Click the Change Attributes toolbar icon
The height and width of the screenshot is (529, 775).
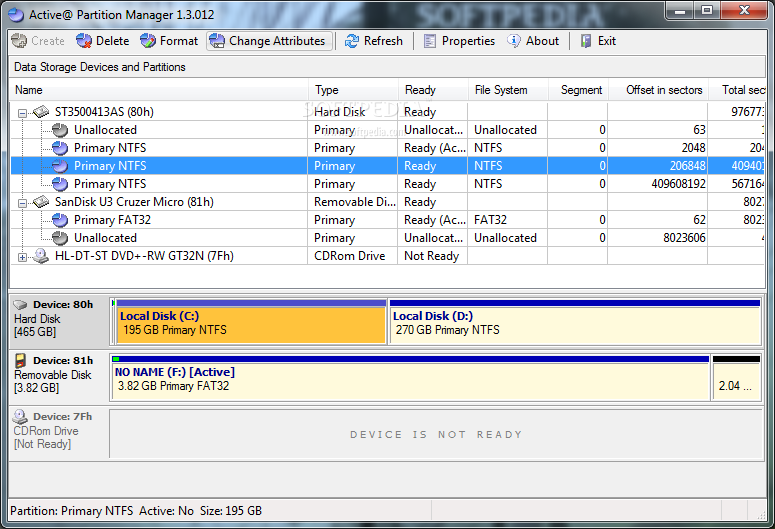[216, 41]
